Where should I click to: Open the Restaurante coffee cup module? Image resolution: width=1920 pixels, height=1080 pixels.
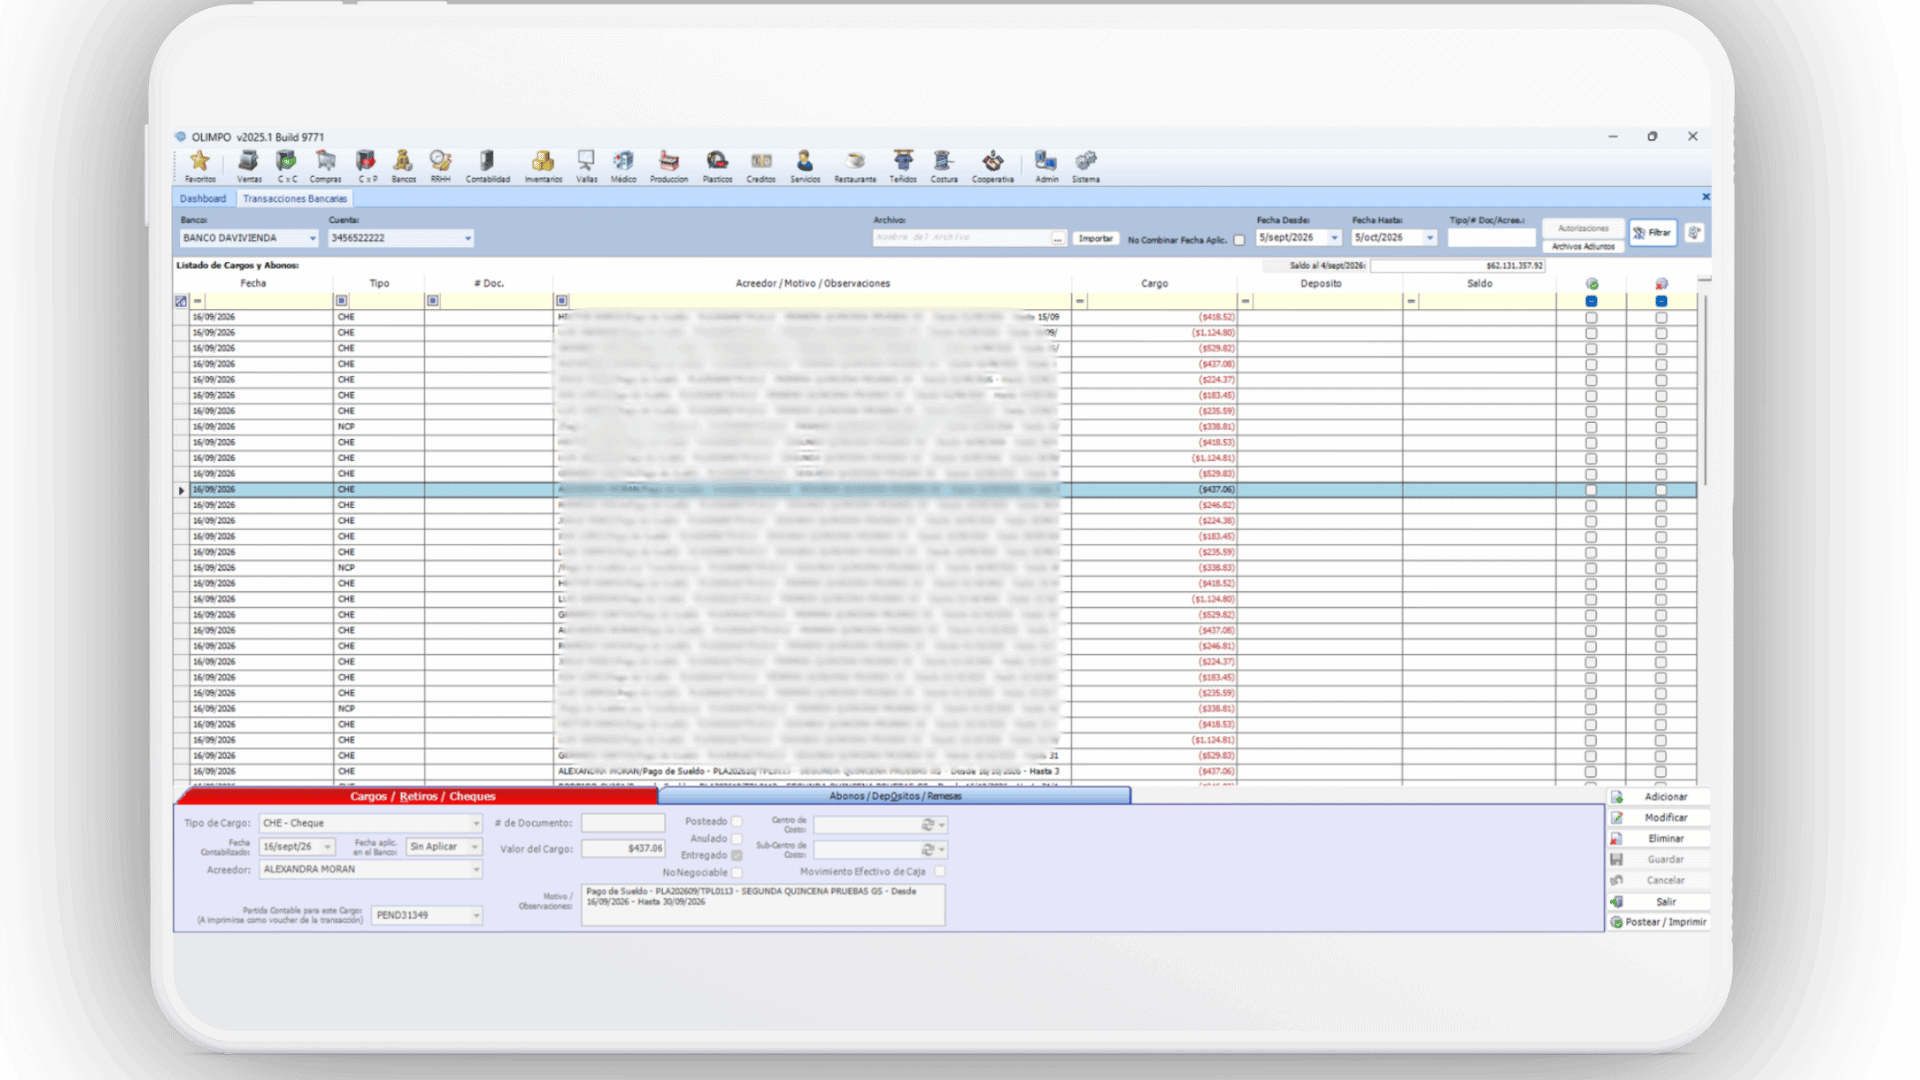[855, 166]
